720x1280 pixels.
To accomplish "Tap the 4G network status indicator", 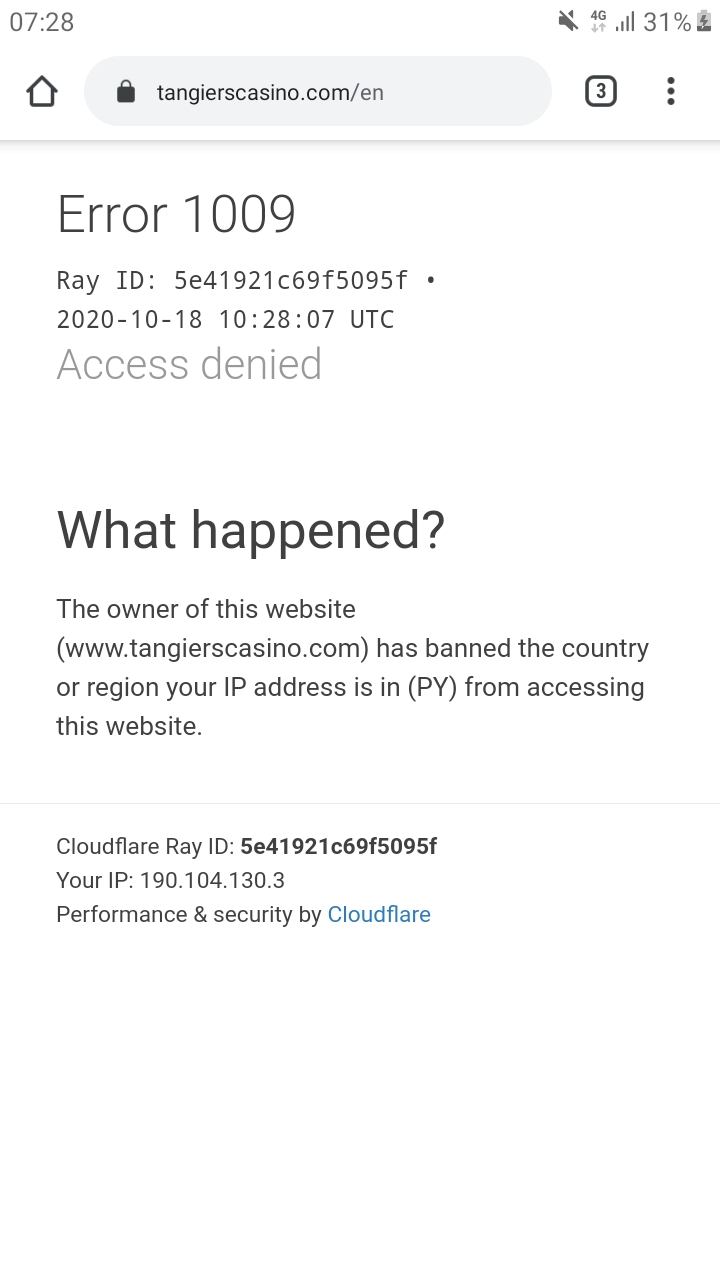I will tap(598, 21).
